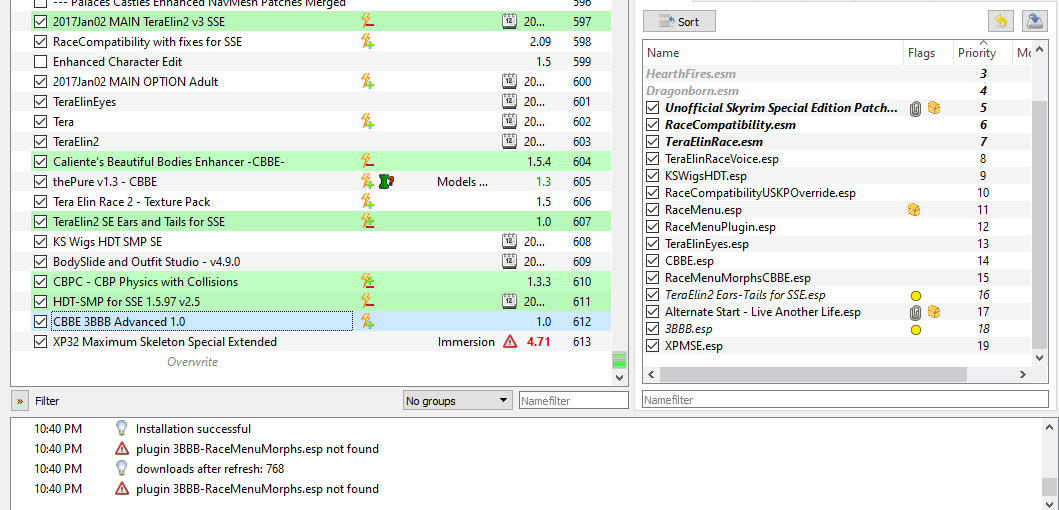Click the plugin list horizontal scrollbar right arrow
1059x510 pixels.
pyautogui.click(x=1023, y=374)
